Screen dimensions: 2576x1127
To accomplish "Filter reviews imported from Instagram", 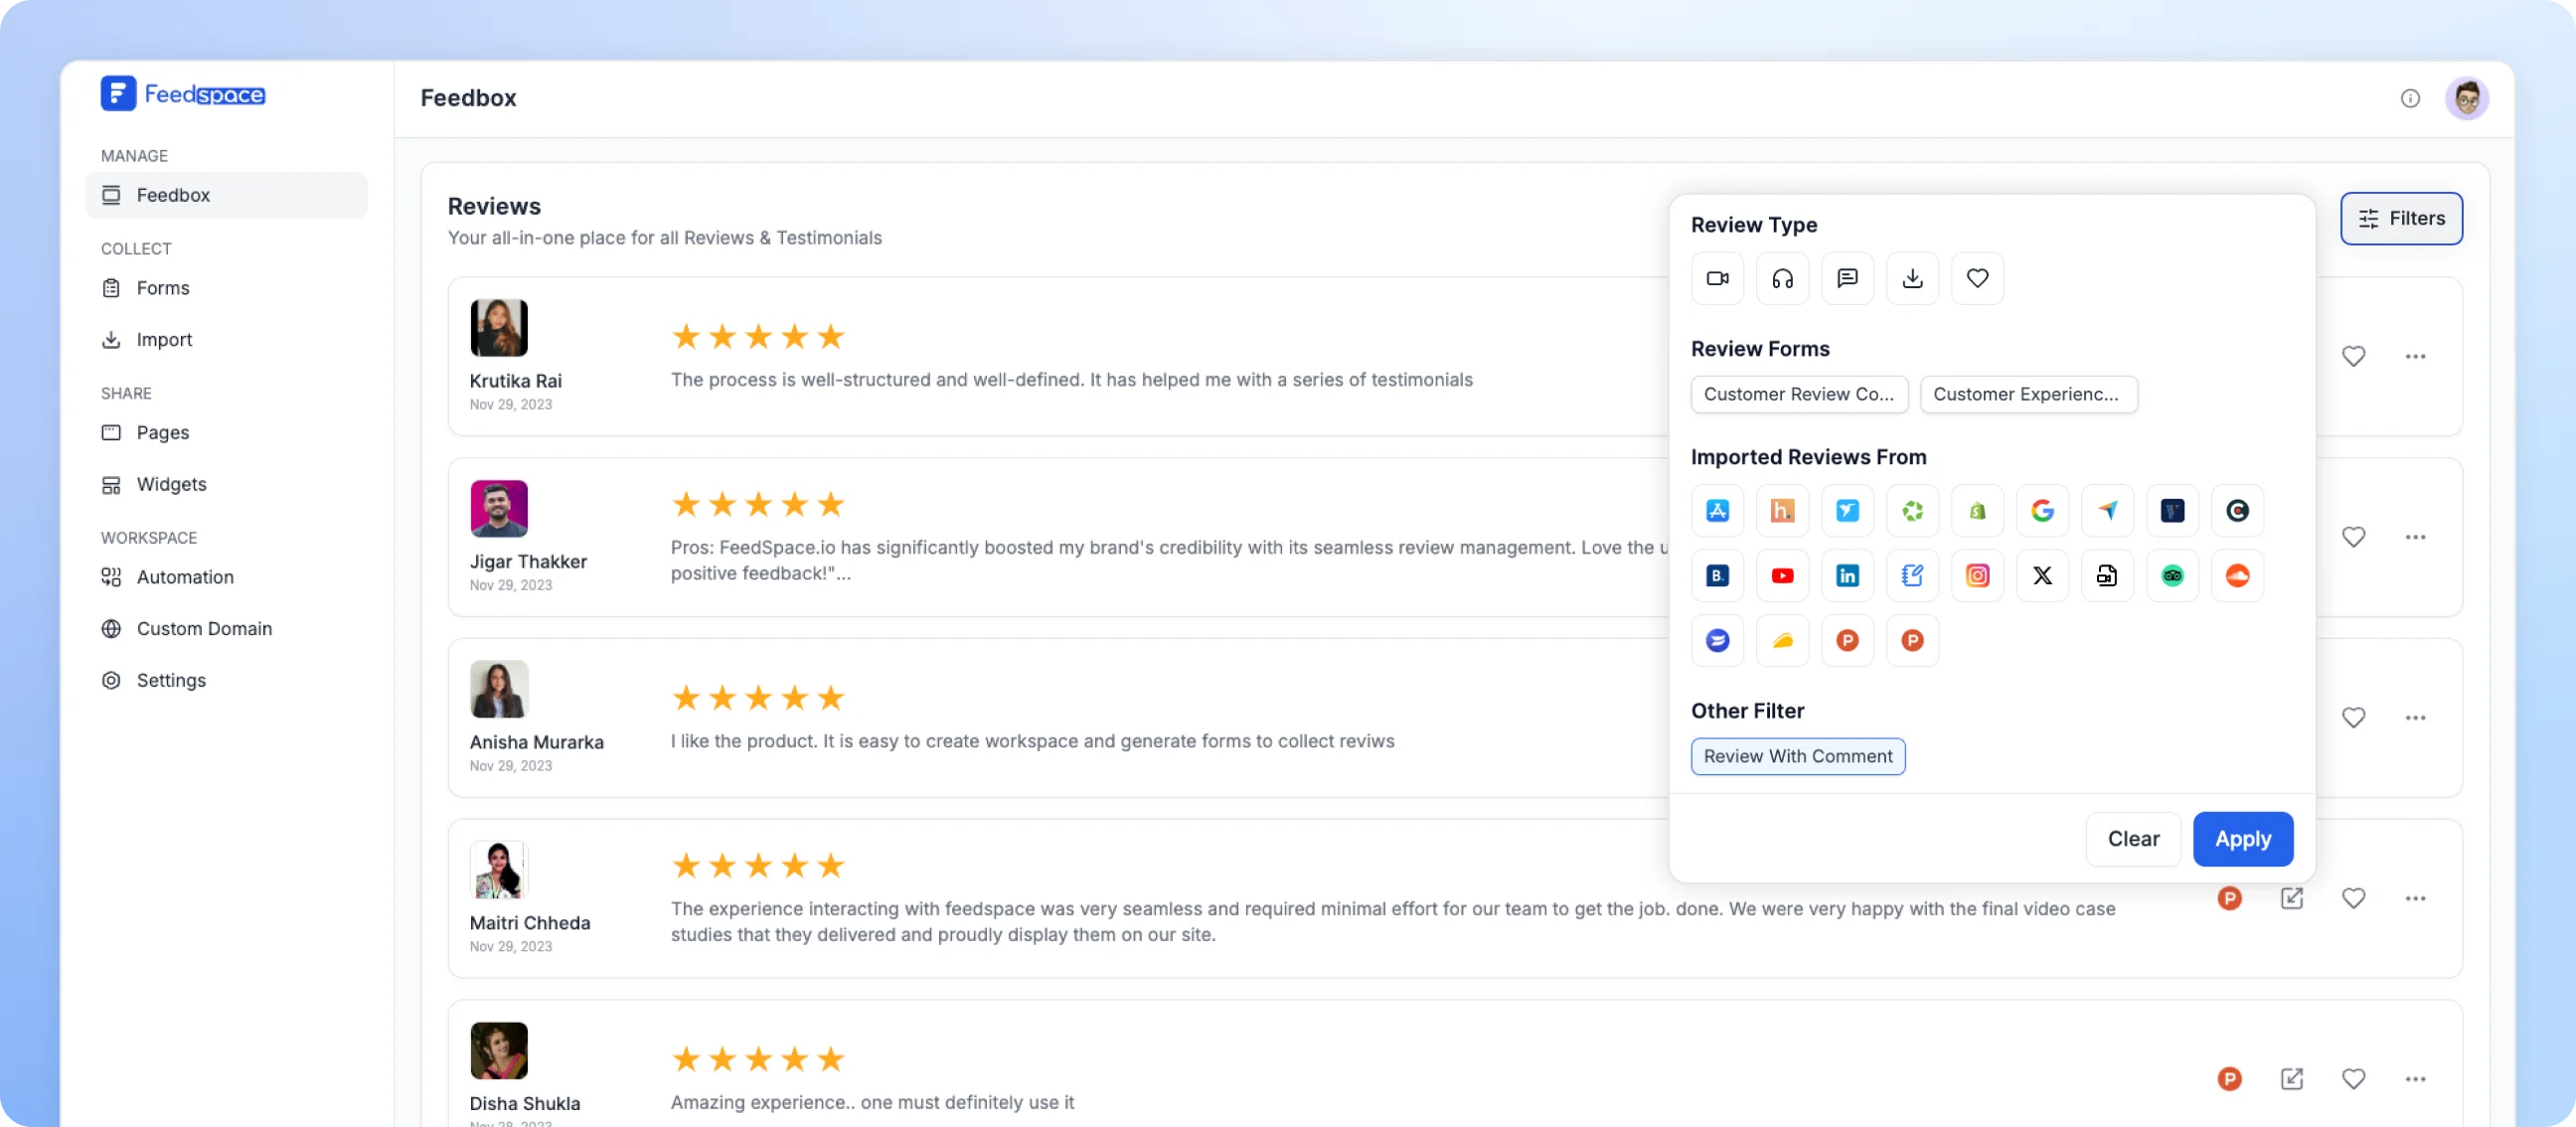I will (1977, 576).
